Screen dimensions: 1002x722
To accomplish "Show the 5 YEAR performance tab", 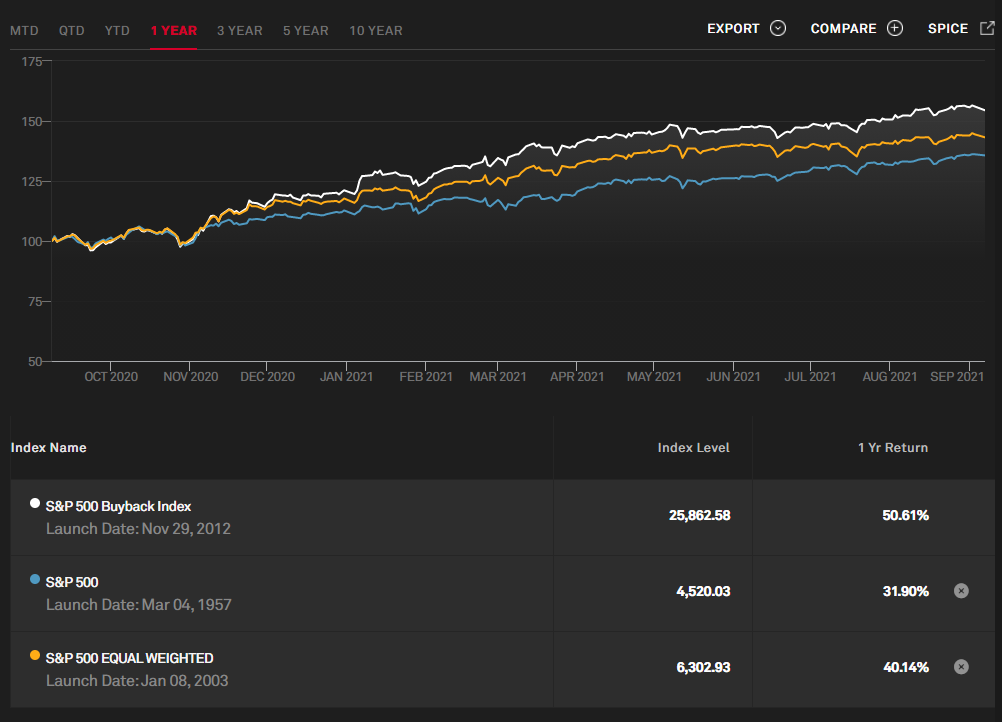I will point(305,31).
